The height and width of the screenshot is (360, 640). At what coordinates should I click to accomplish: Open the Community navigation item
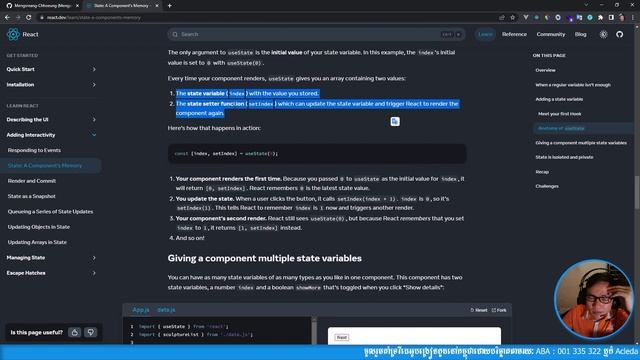pyautogui.click(x=551, y=34)
